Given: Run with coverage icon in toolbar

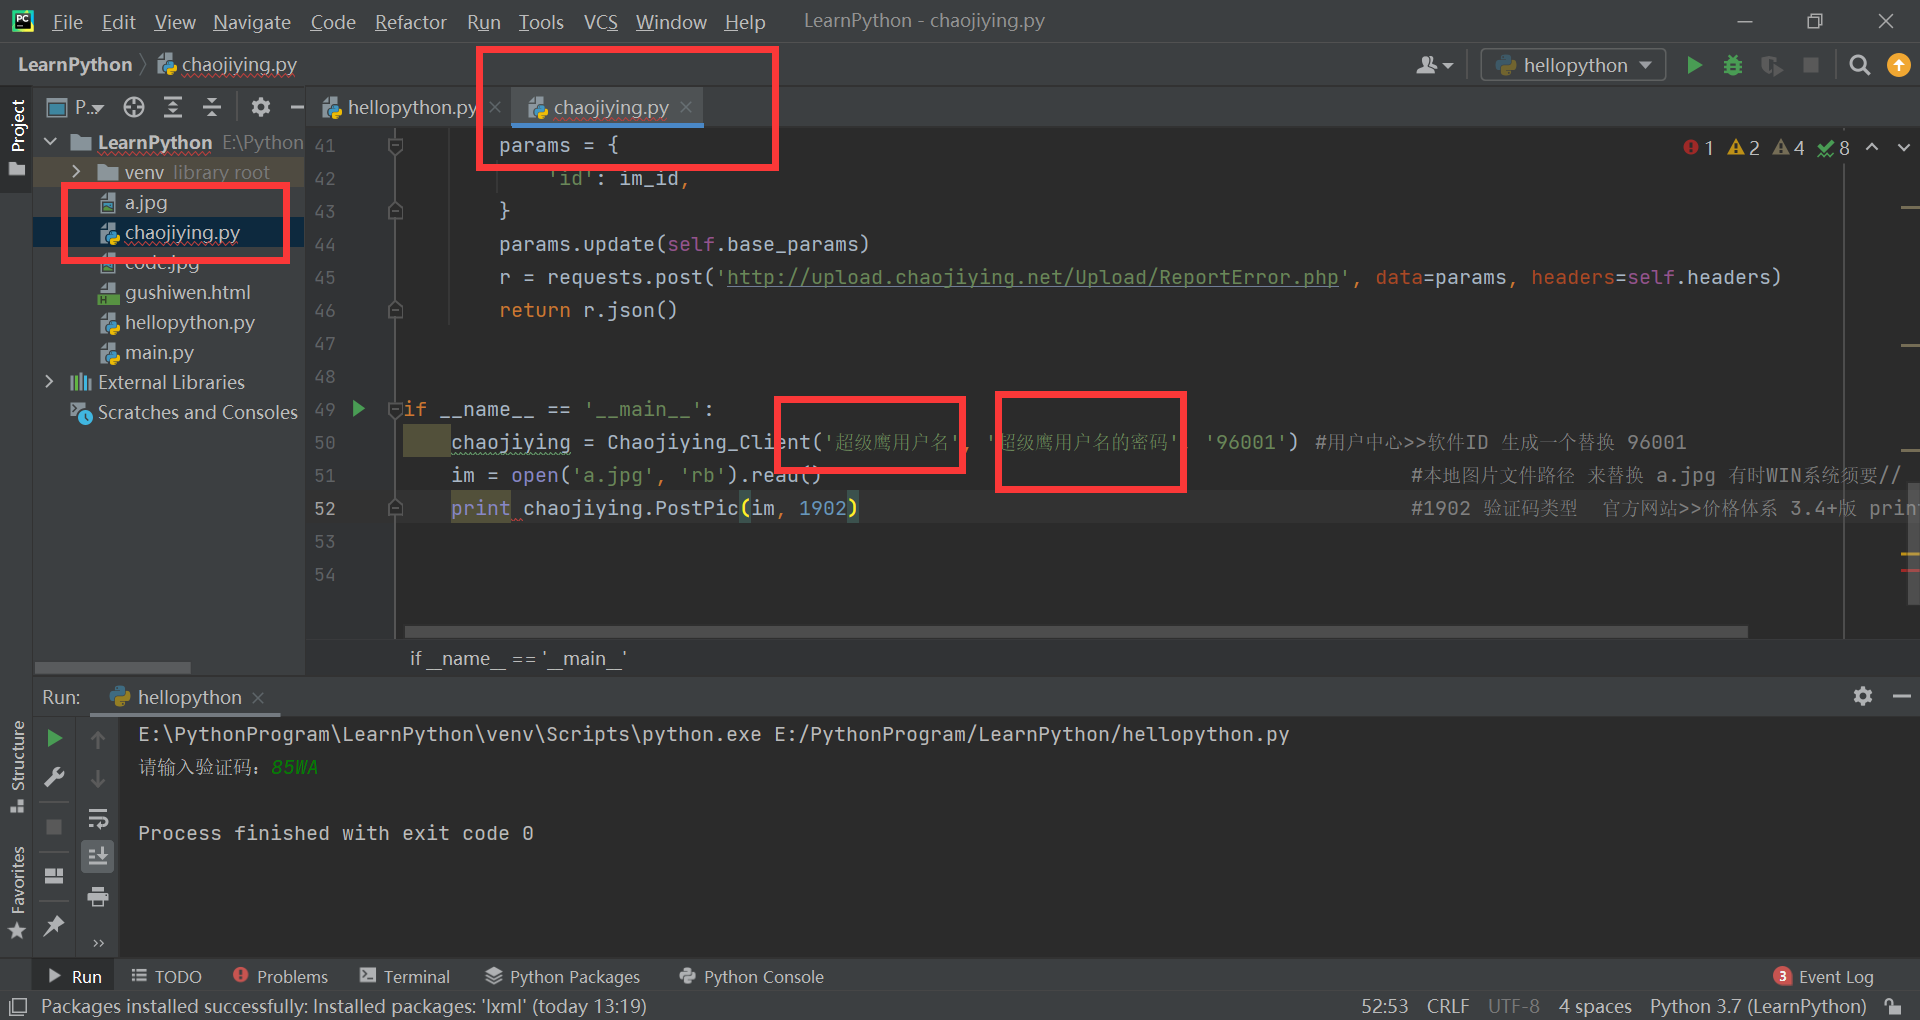Looking at the screenshot, I should 1772,65.
